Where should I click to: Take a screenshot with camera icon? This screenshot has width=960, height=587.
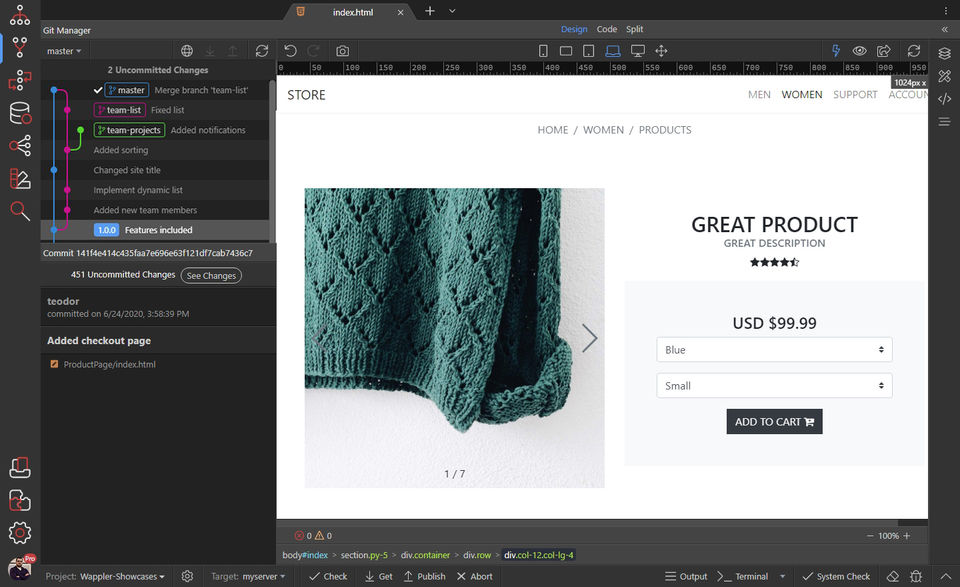(x=342, y=51)
